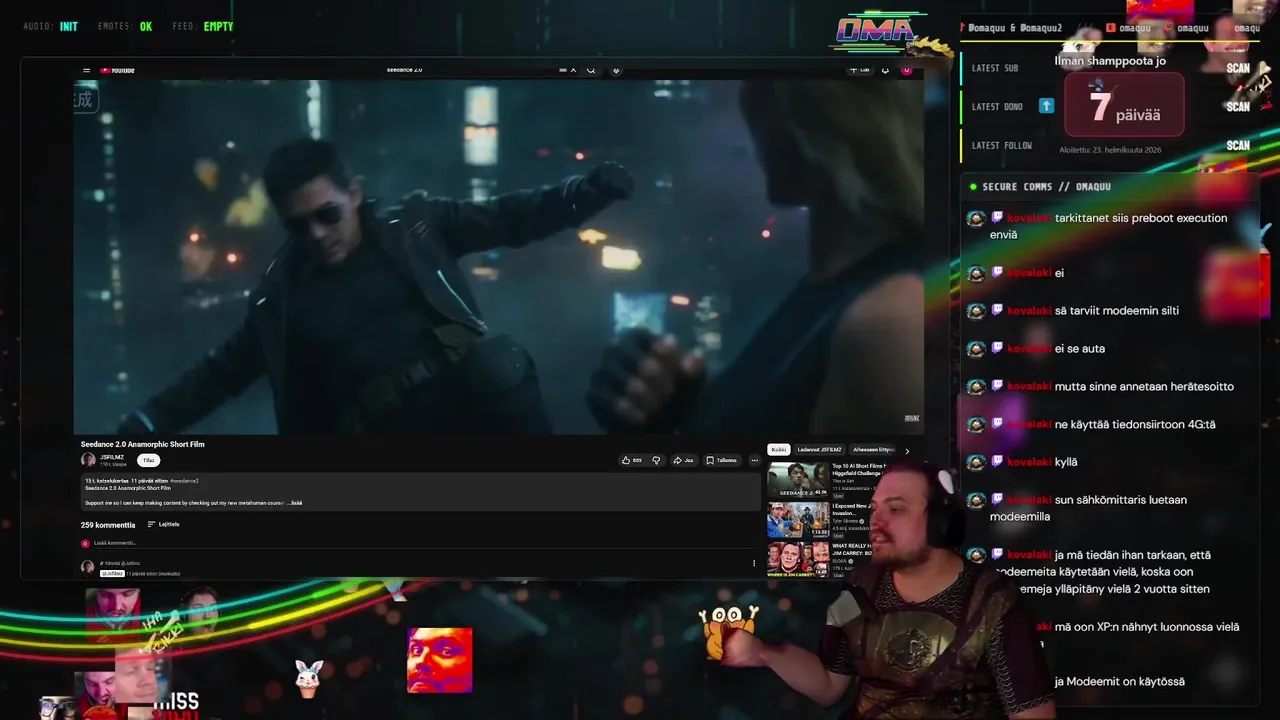Open the YouTube account avatar menu
1280x720 pixels.
pos(907,70)
